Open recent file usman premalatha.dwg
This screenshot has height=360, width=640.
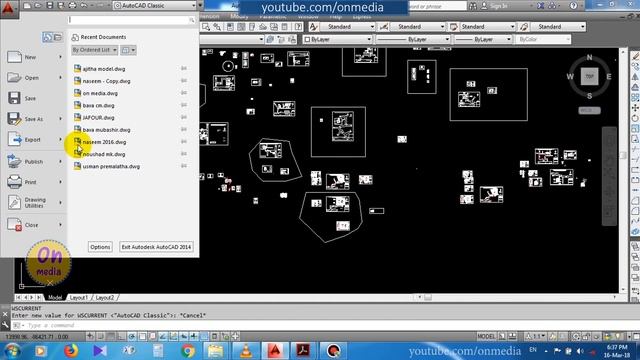(x=111, y=167)
